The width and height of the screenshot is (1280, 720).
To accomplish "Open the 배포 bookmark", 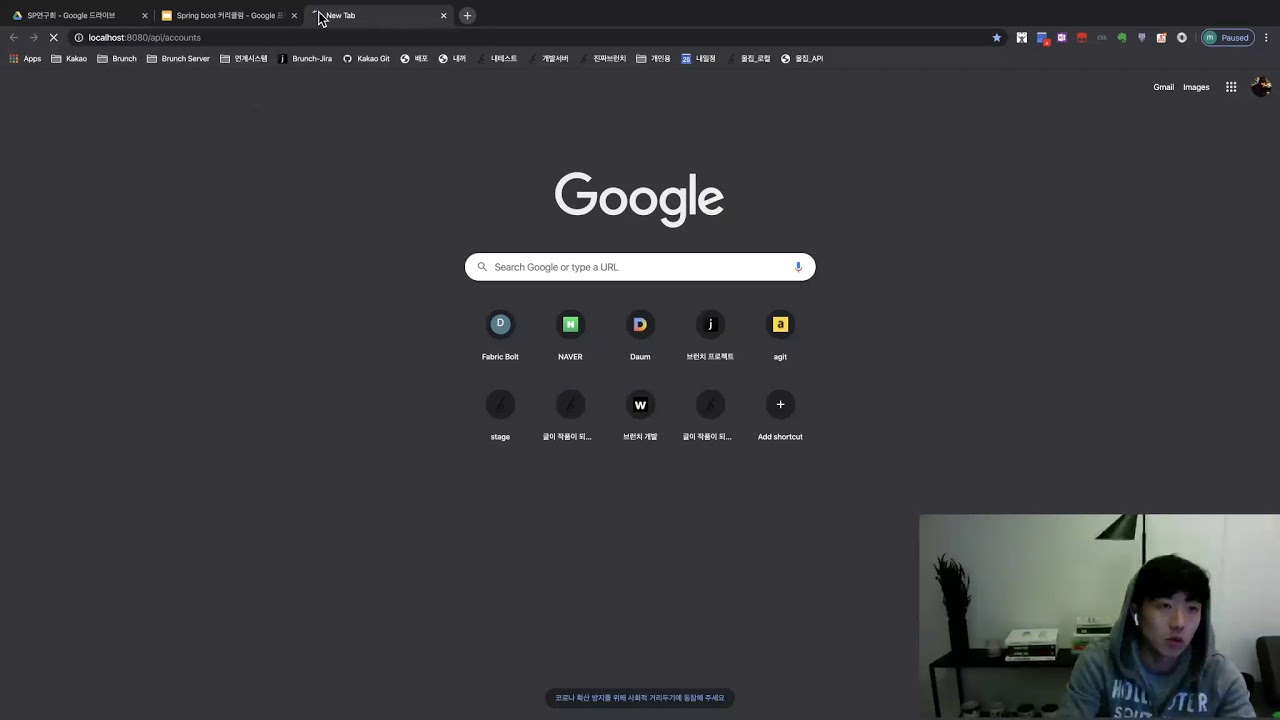I will [414, 59].
